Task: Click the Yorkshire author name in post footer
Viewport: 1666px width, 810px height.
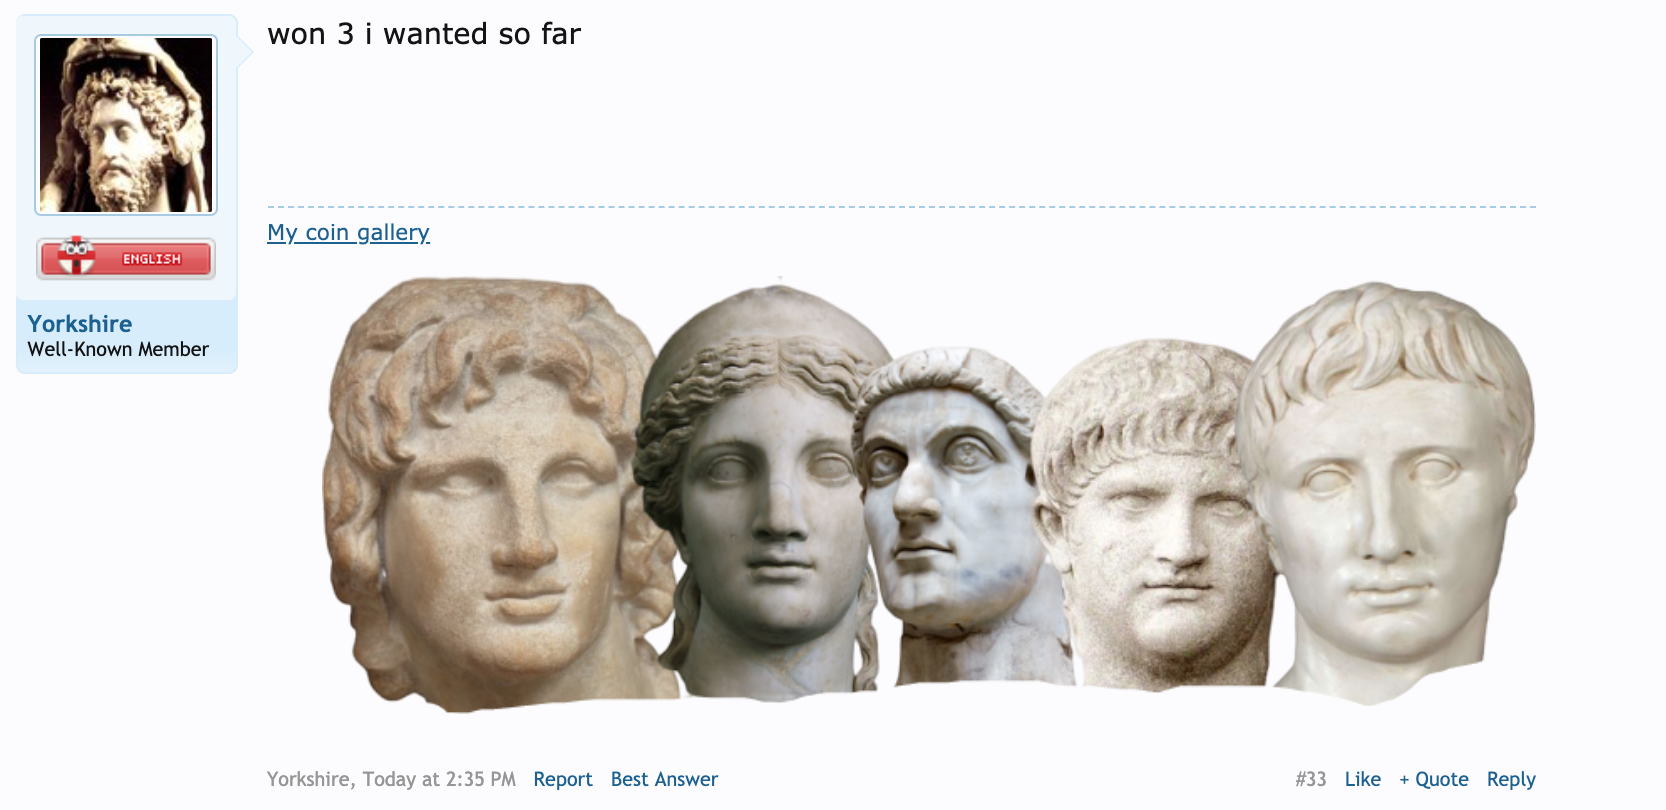Action: tap(308, 779)
